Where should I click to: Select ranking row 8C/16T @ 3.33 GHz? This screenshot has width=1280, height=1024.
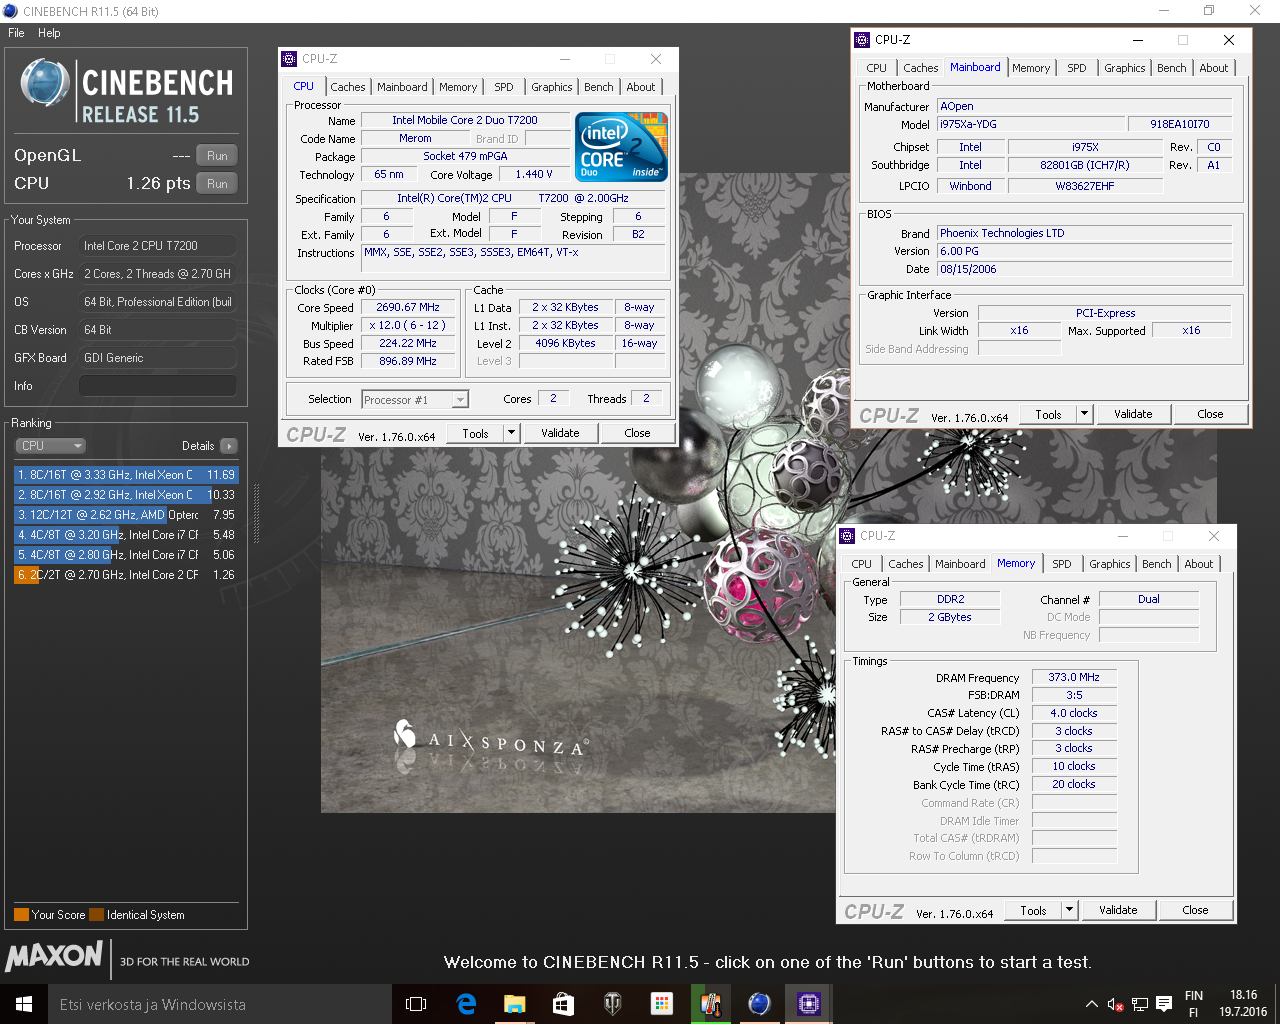tap(126, 475)
